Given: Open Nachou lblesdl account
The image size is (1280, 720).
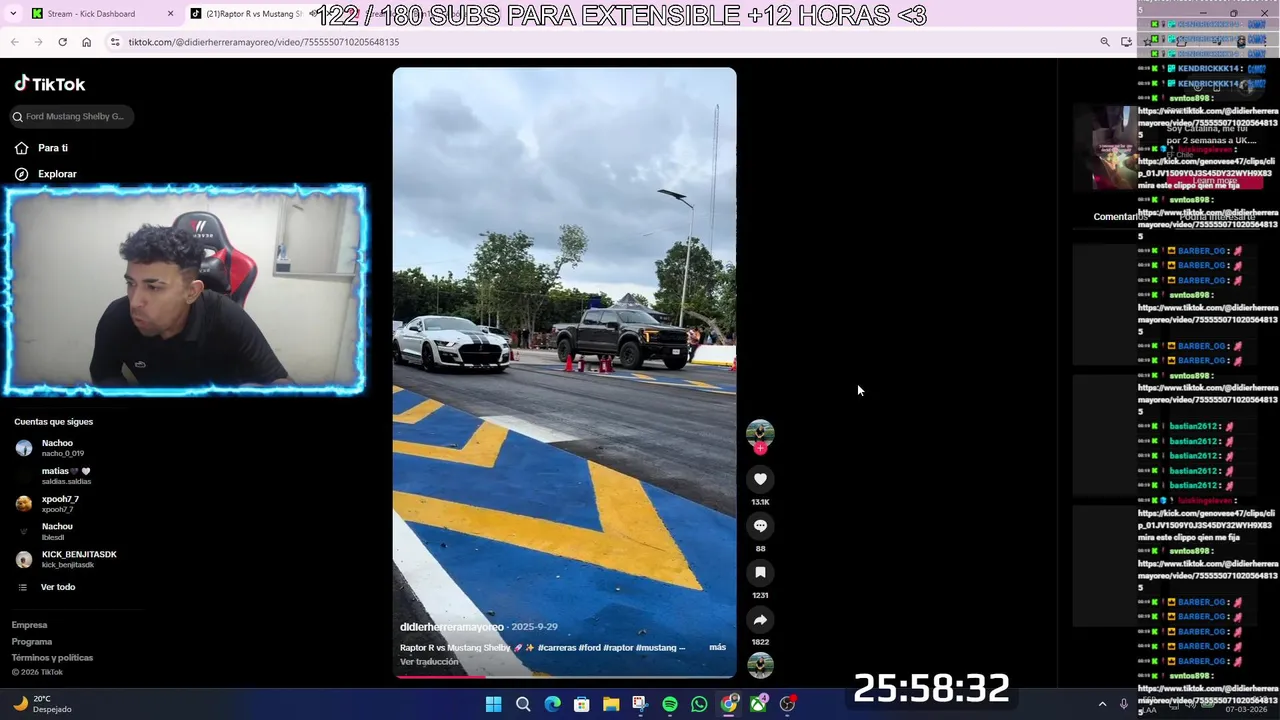Looking at the screenshot, I should (x=56, y=532).
